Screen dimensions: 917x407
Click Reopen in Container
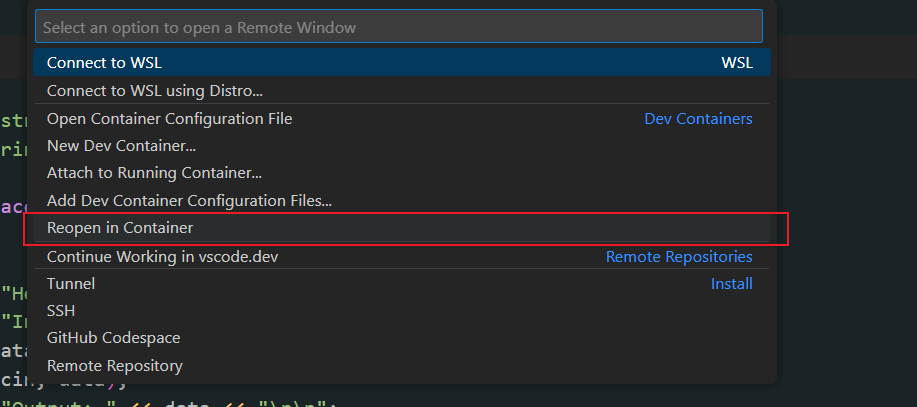click(120, 228)
